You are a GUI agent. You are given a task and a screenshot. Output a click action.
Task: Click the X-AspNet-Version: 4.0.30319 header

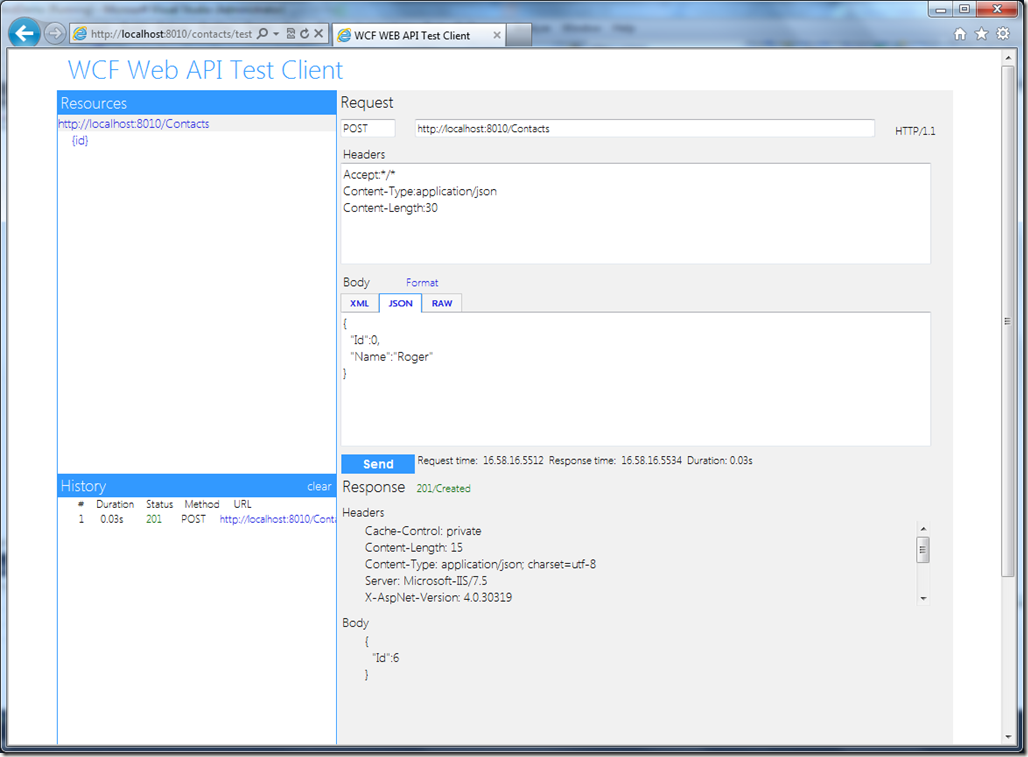click(439, 597)
